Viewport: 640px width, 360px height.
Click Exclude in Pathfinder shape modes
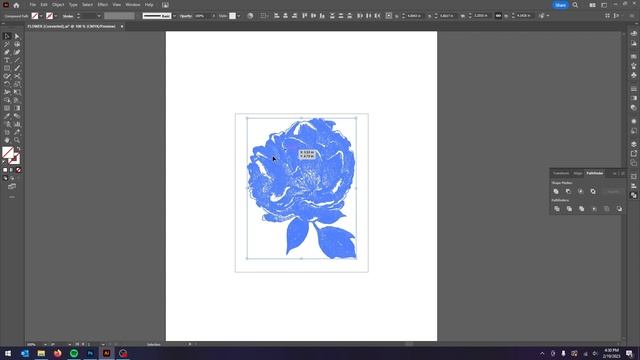593,191
